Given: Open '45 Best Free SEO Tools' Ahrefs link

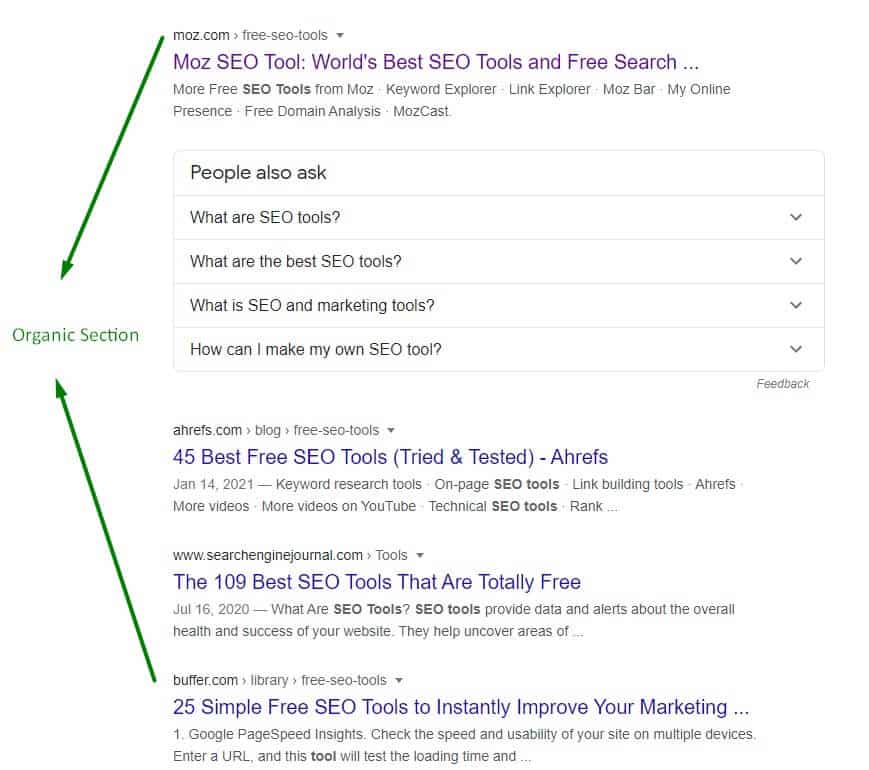Looking at the screenshot, I should click(390, 457).
